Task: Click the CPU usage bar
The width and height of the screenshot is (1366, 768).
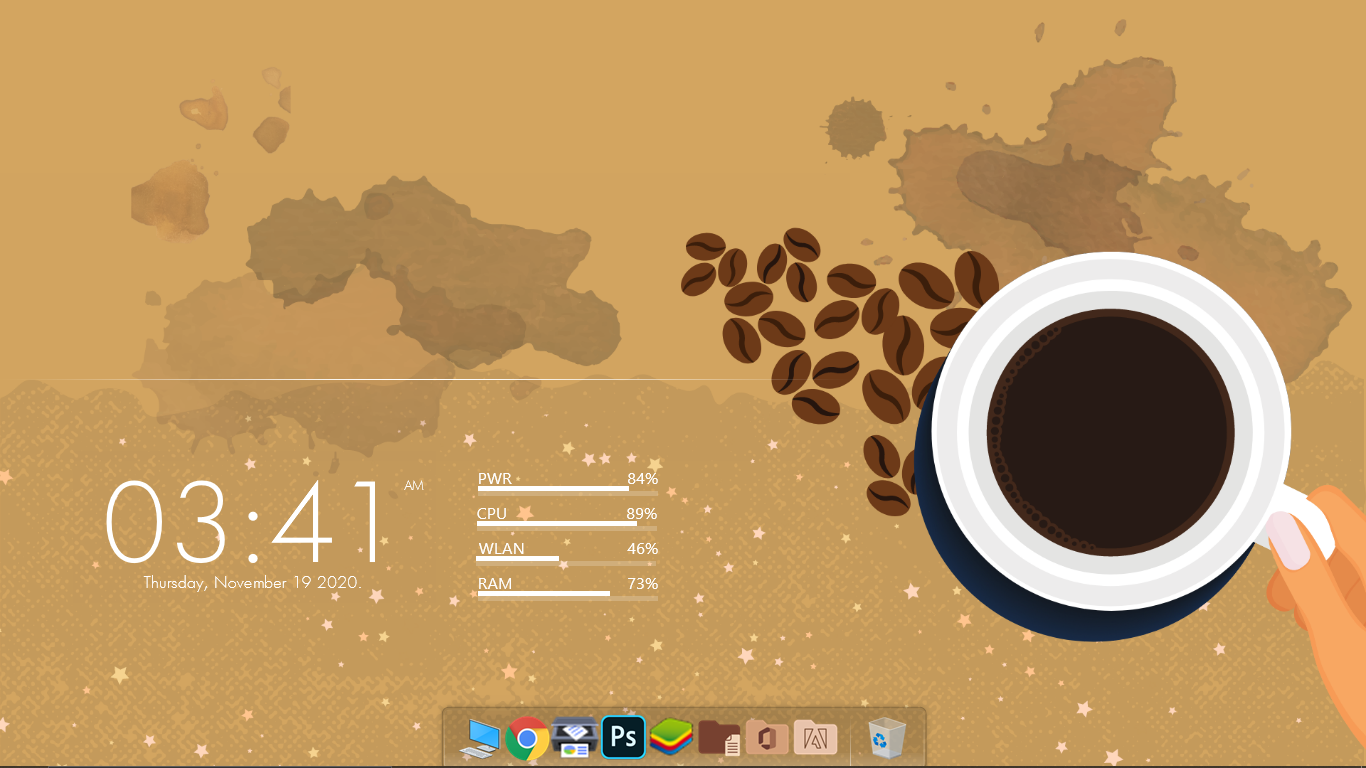Action: 567,524
